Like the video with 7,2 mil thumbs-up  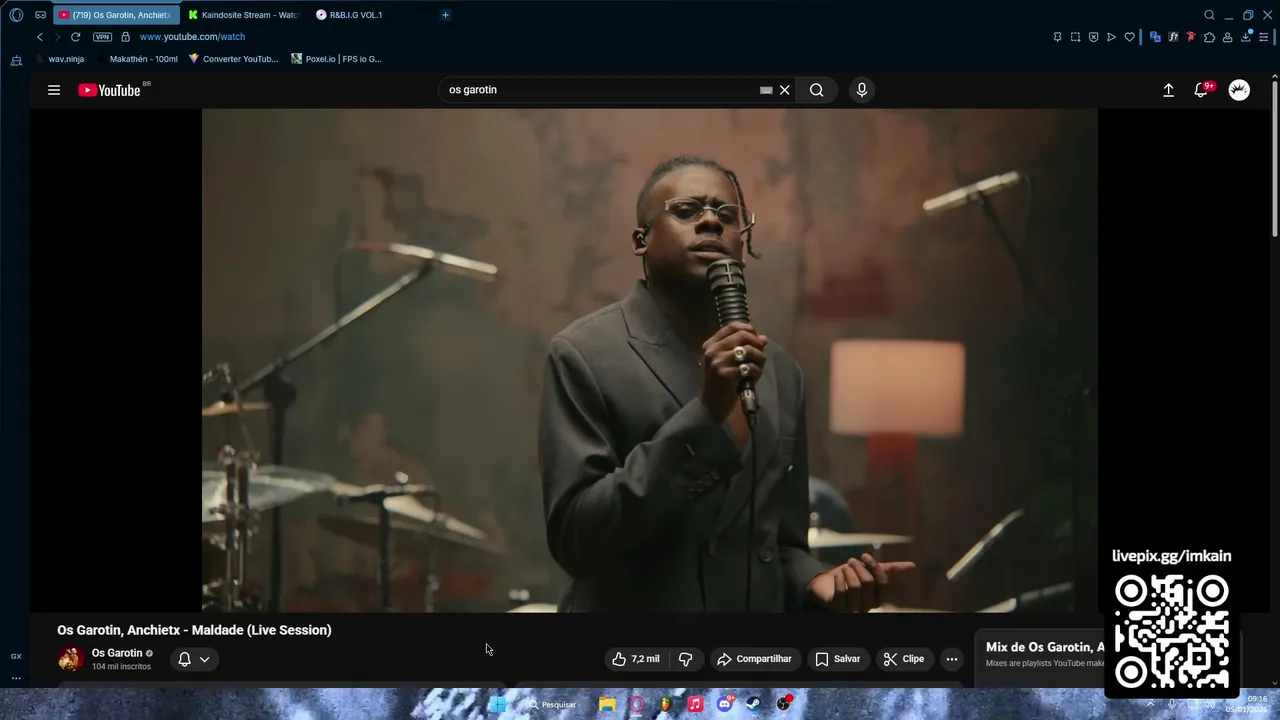636,659
